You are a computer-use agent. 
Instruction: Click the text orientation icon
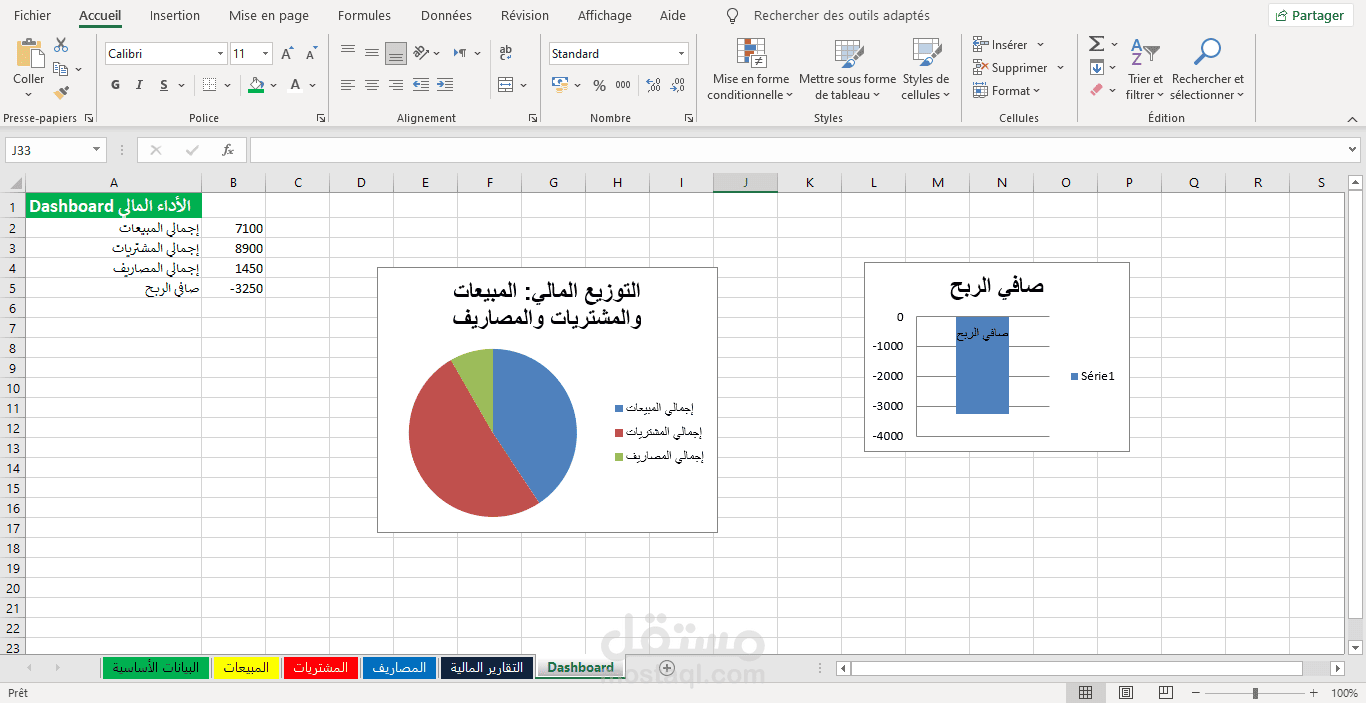[421, 53]
